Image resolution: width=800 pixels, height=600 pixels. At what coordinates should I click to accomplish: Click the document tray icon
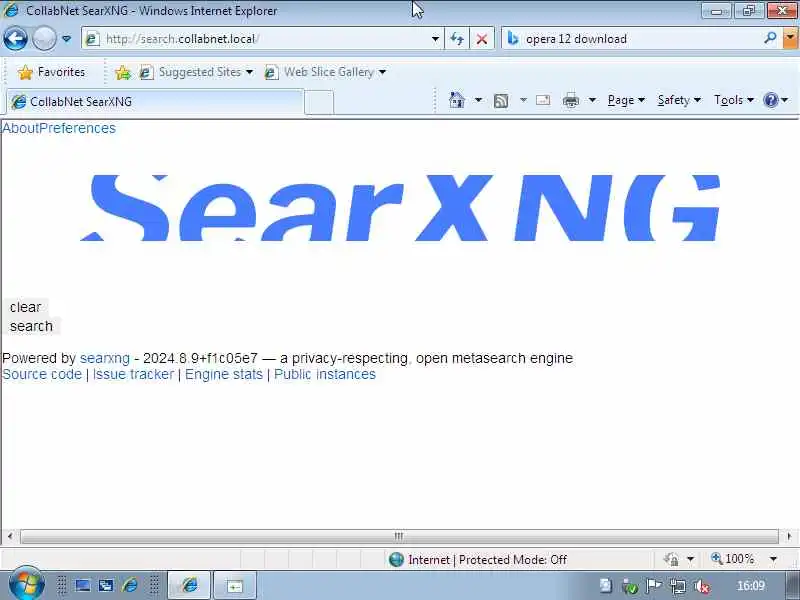606,586
